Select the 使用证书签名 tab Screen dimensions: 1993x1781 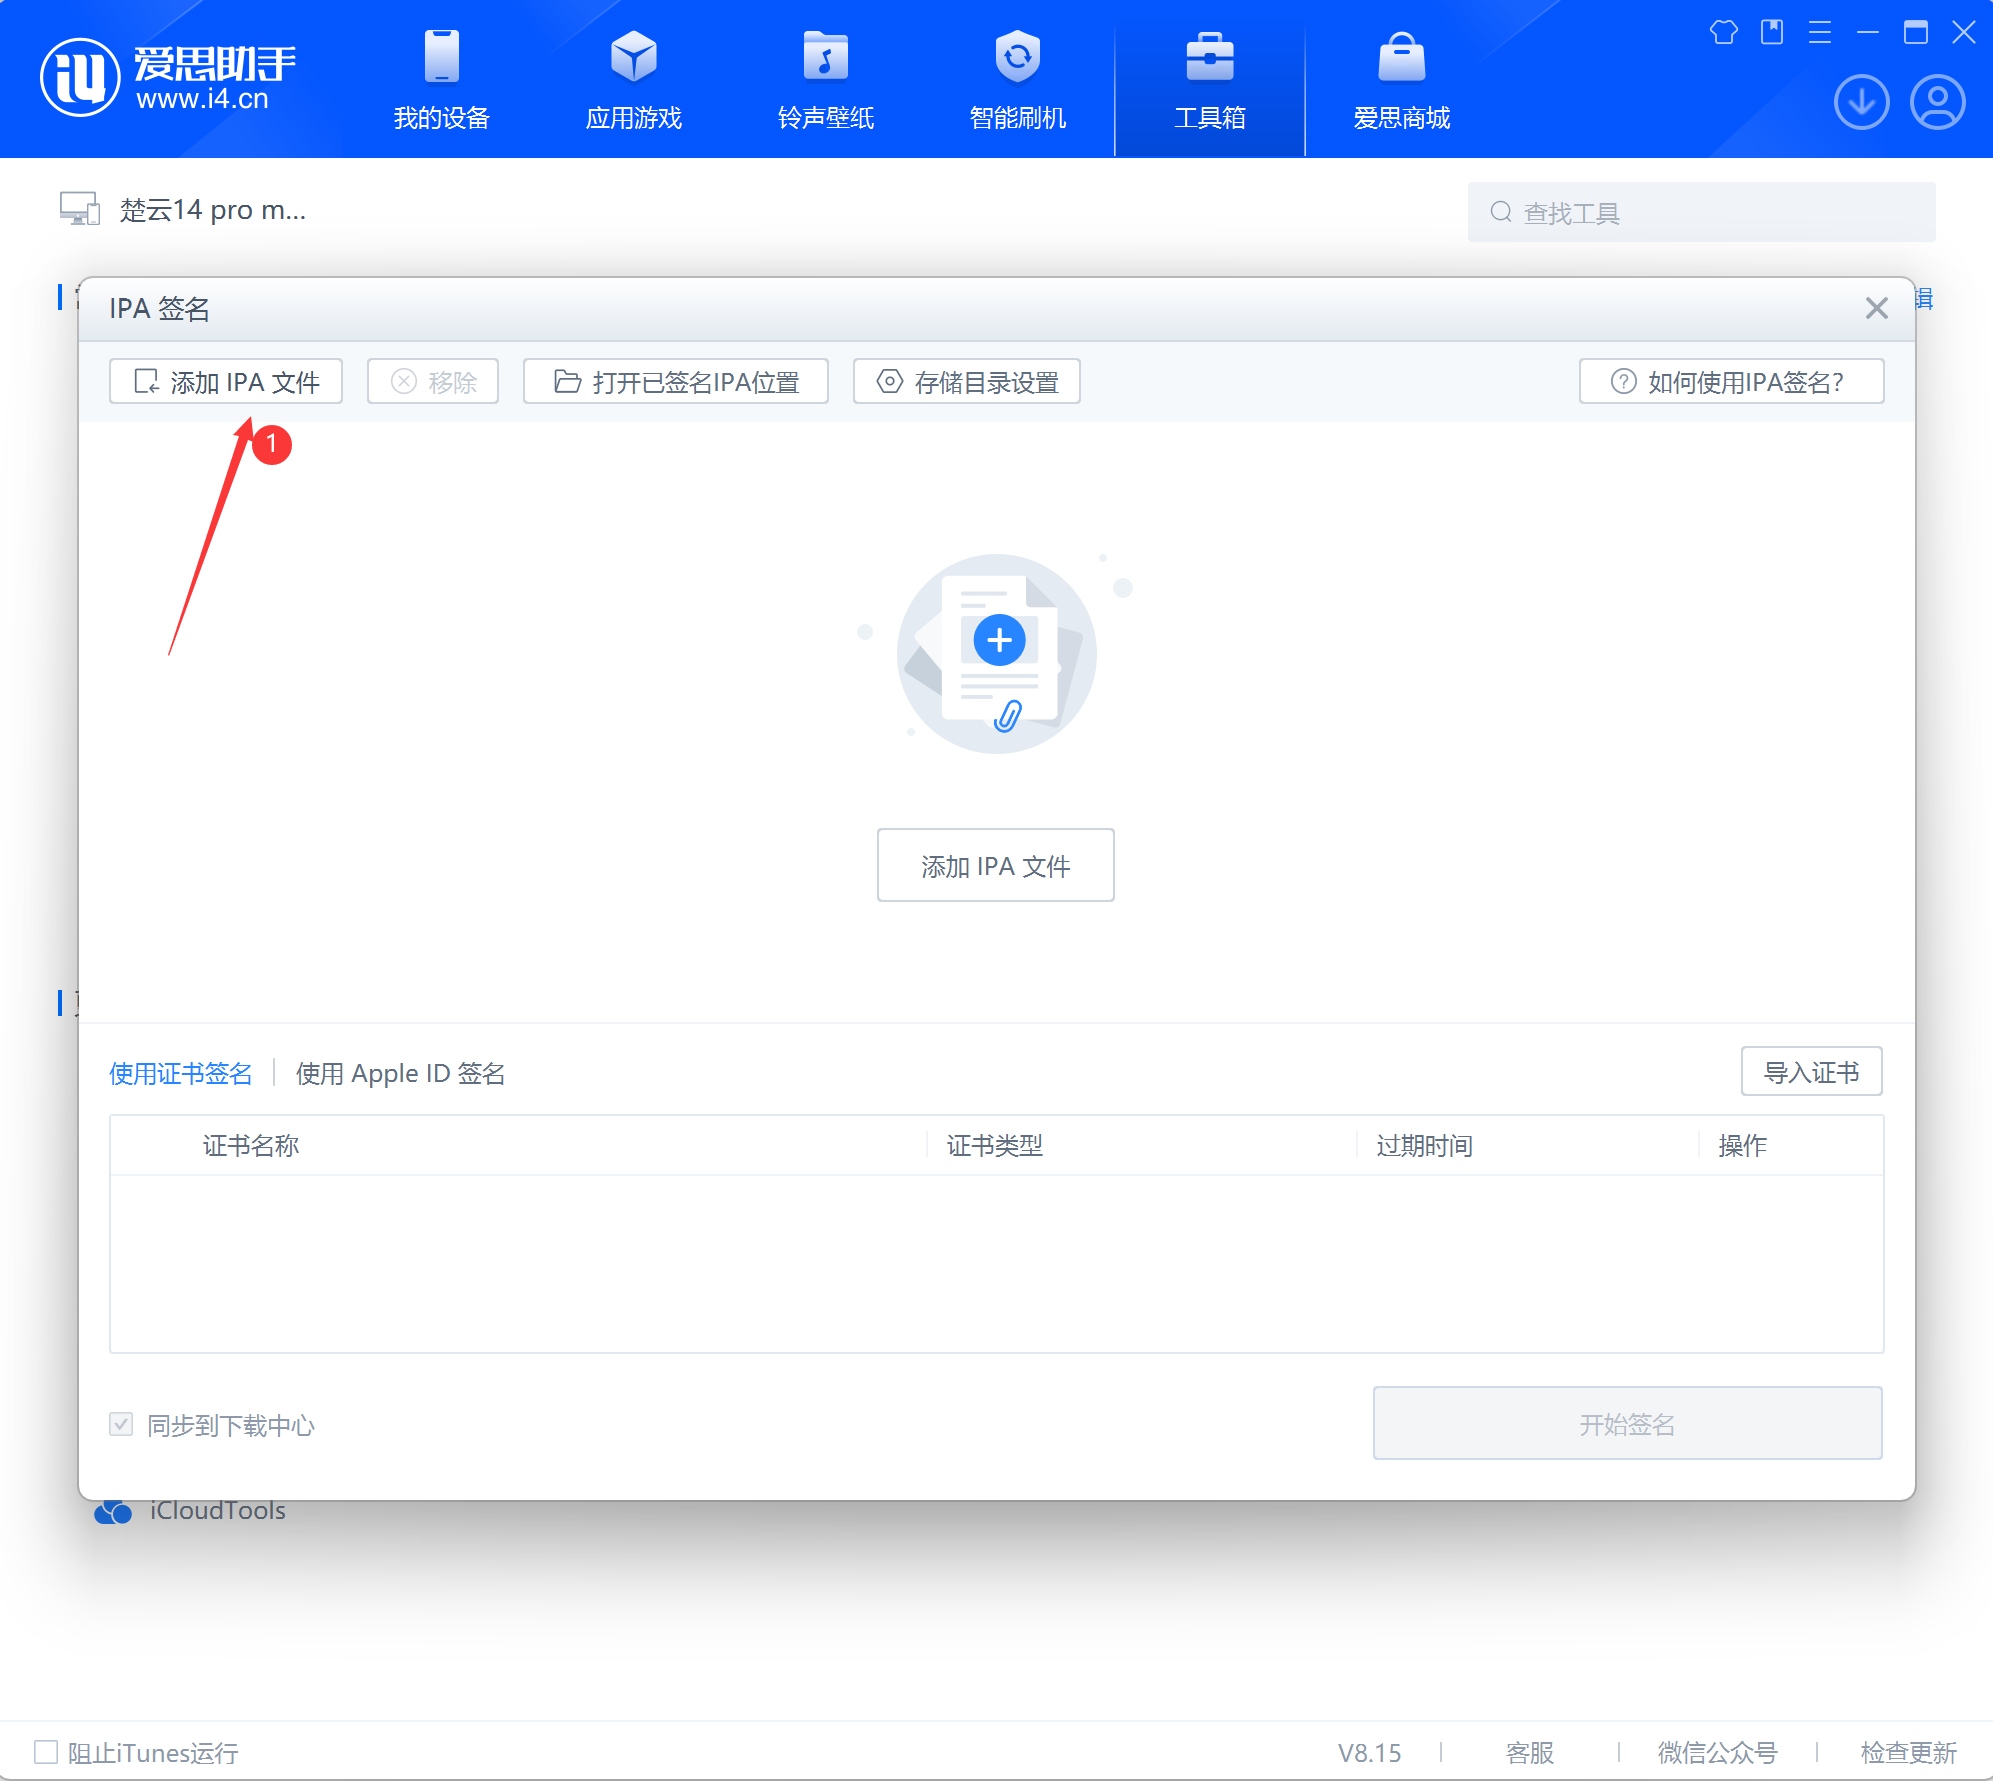tap(180, 1073)
